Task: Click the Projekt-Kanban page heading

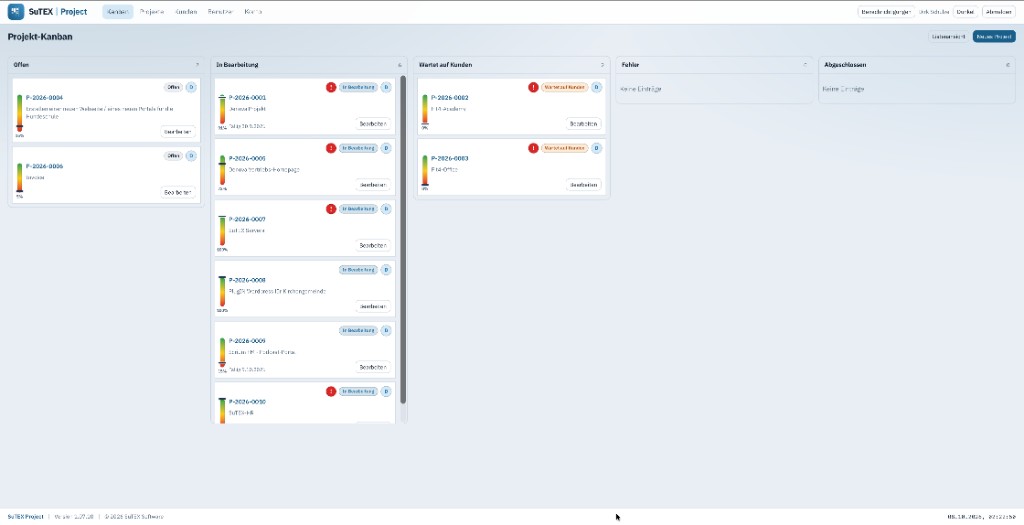Action: (x=40, y=37)
